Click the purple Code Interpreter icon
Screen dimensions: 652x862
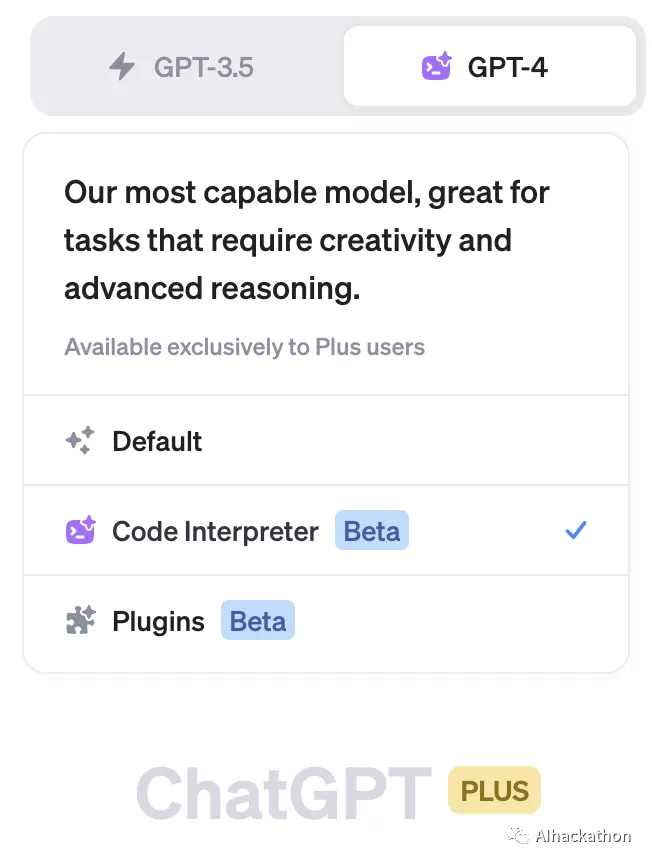click(81, 531)
